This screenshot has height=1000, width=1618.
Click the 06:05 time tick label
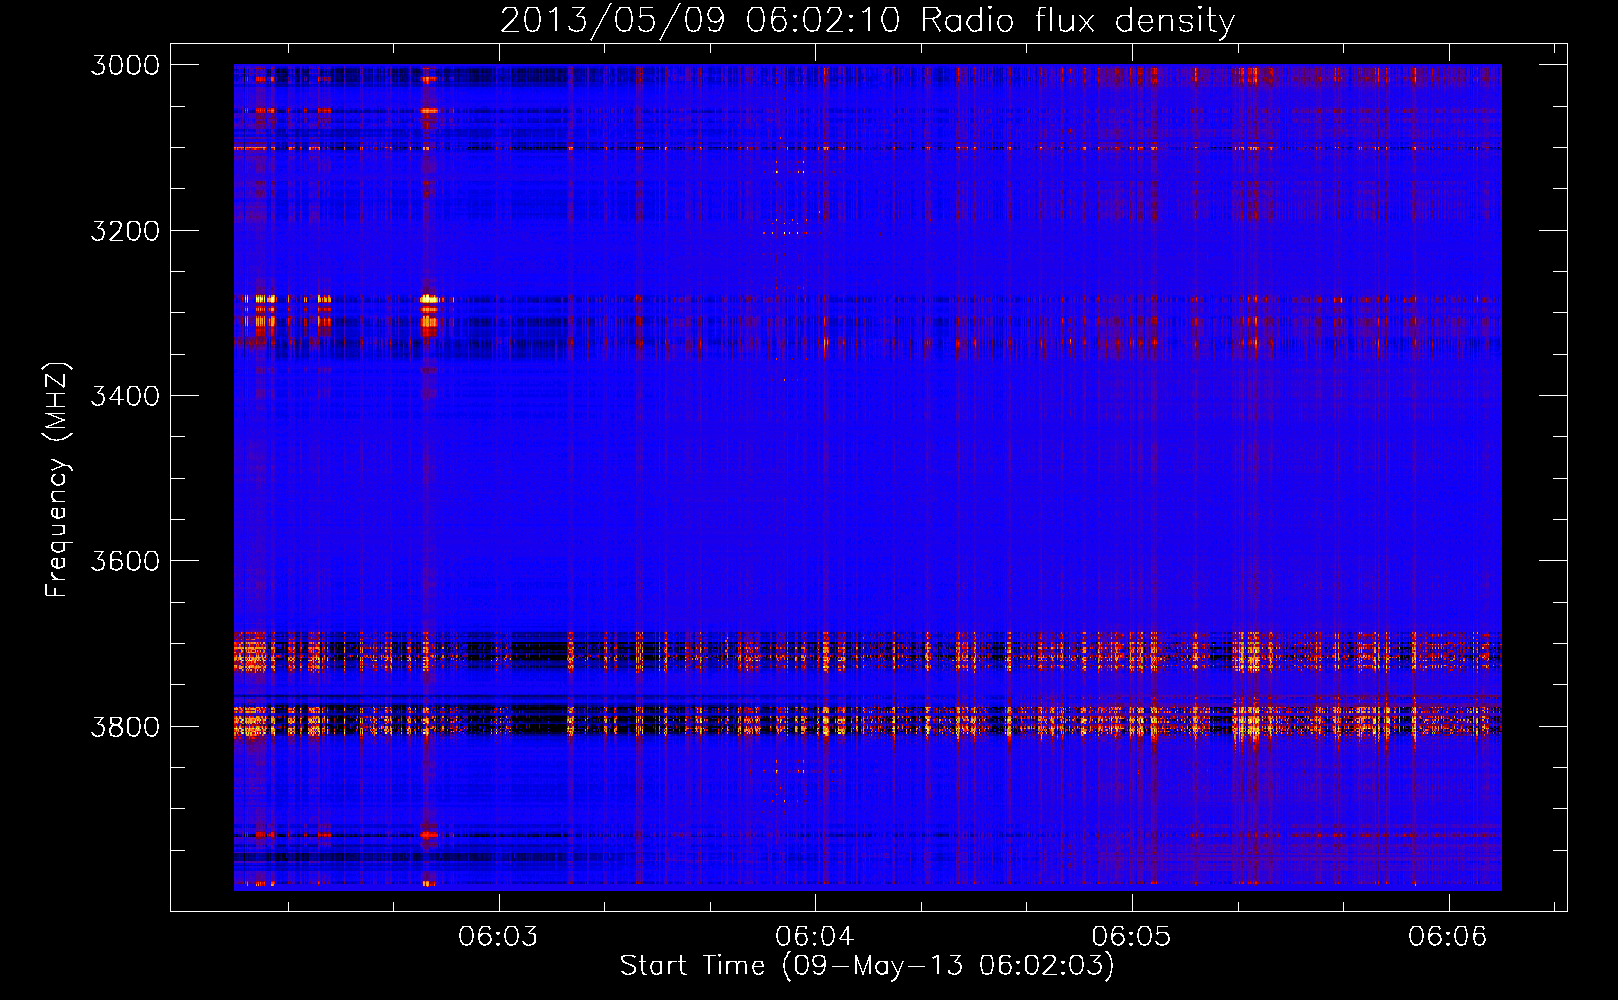tap(1131, 936)
